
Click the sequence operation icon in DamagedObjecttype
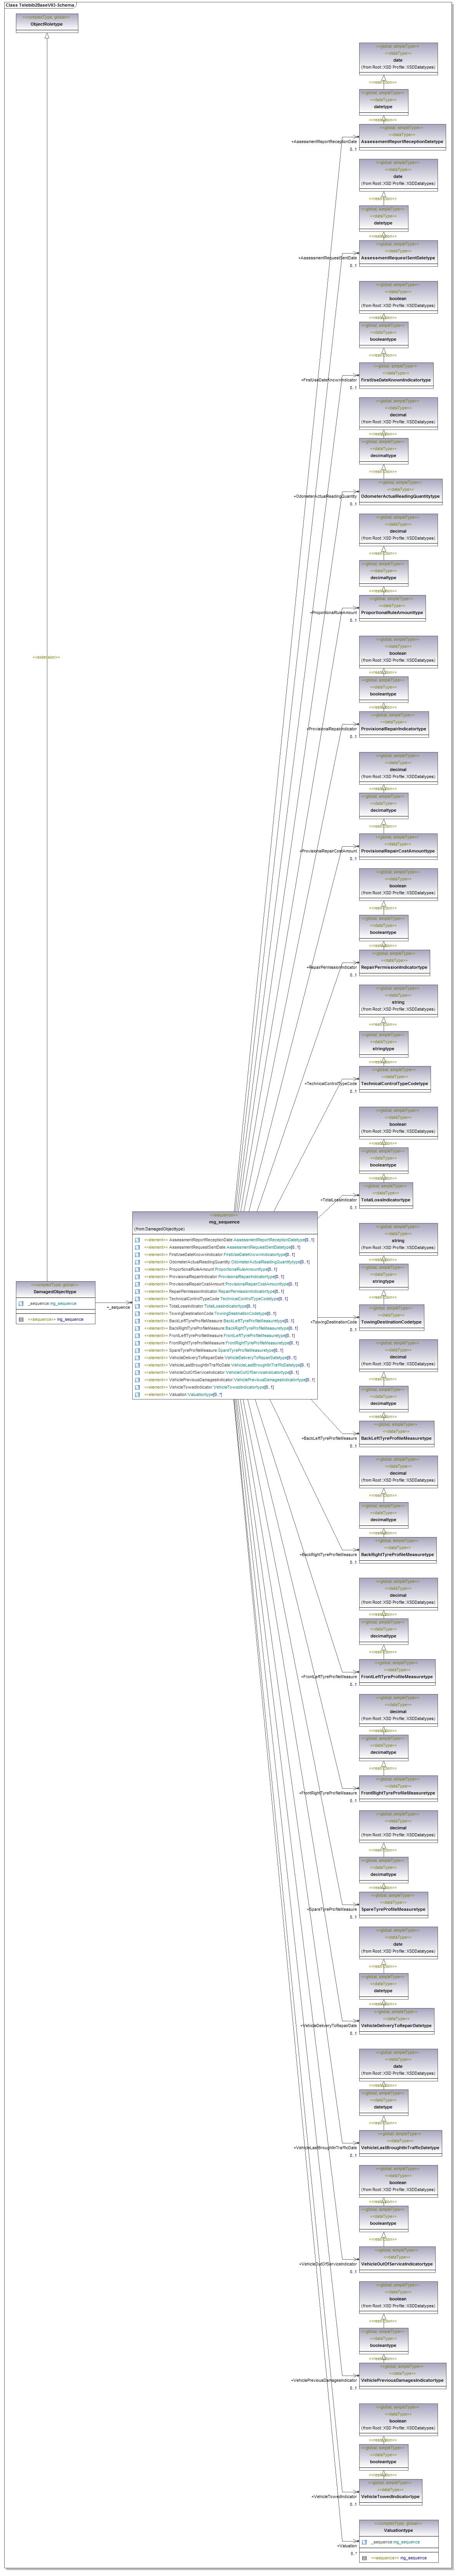21,1319
